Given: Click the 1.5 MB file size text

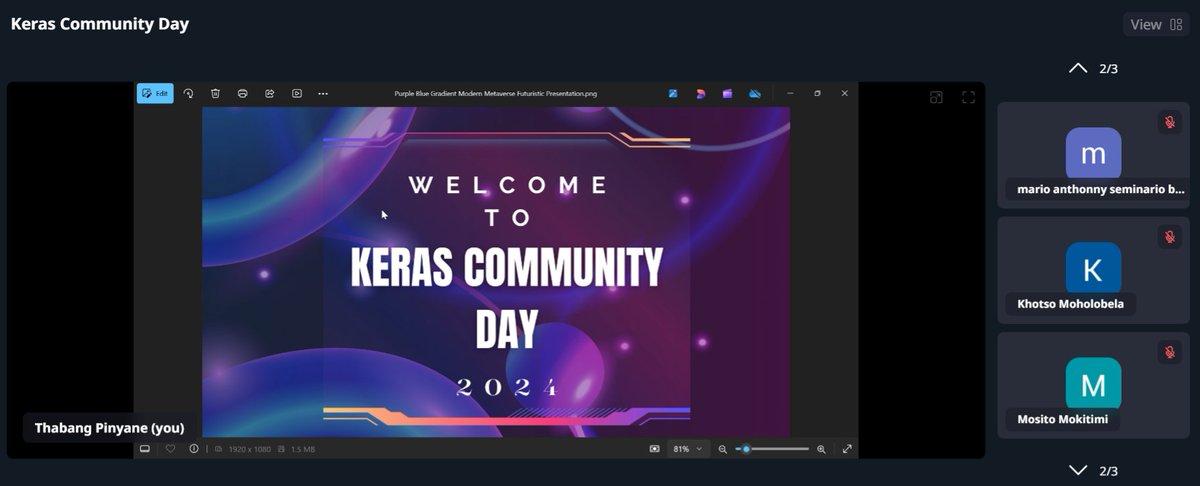Looking at the screenshot, I should (x=302, y=450).
